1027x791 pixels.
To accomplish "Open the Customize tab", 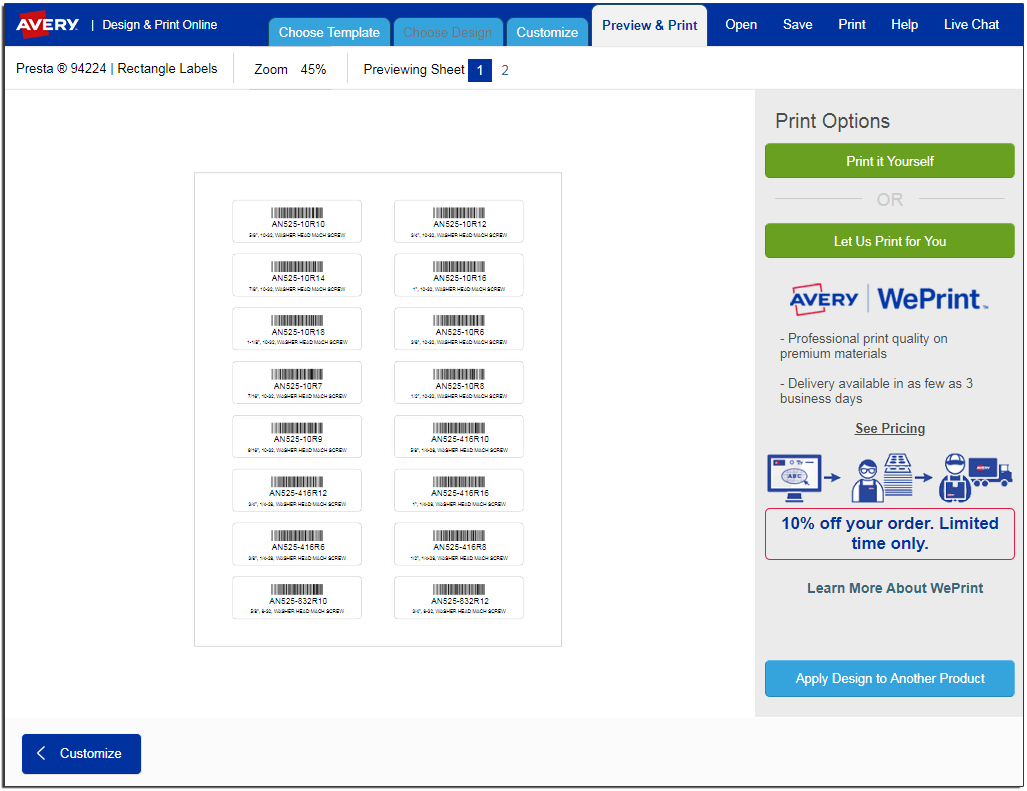I will tap(547, 32).
